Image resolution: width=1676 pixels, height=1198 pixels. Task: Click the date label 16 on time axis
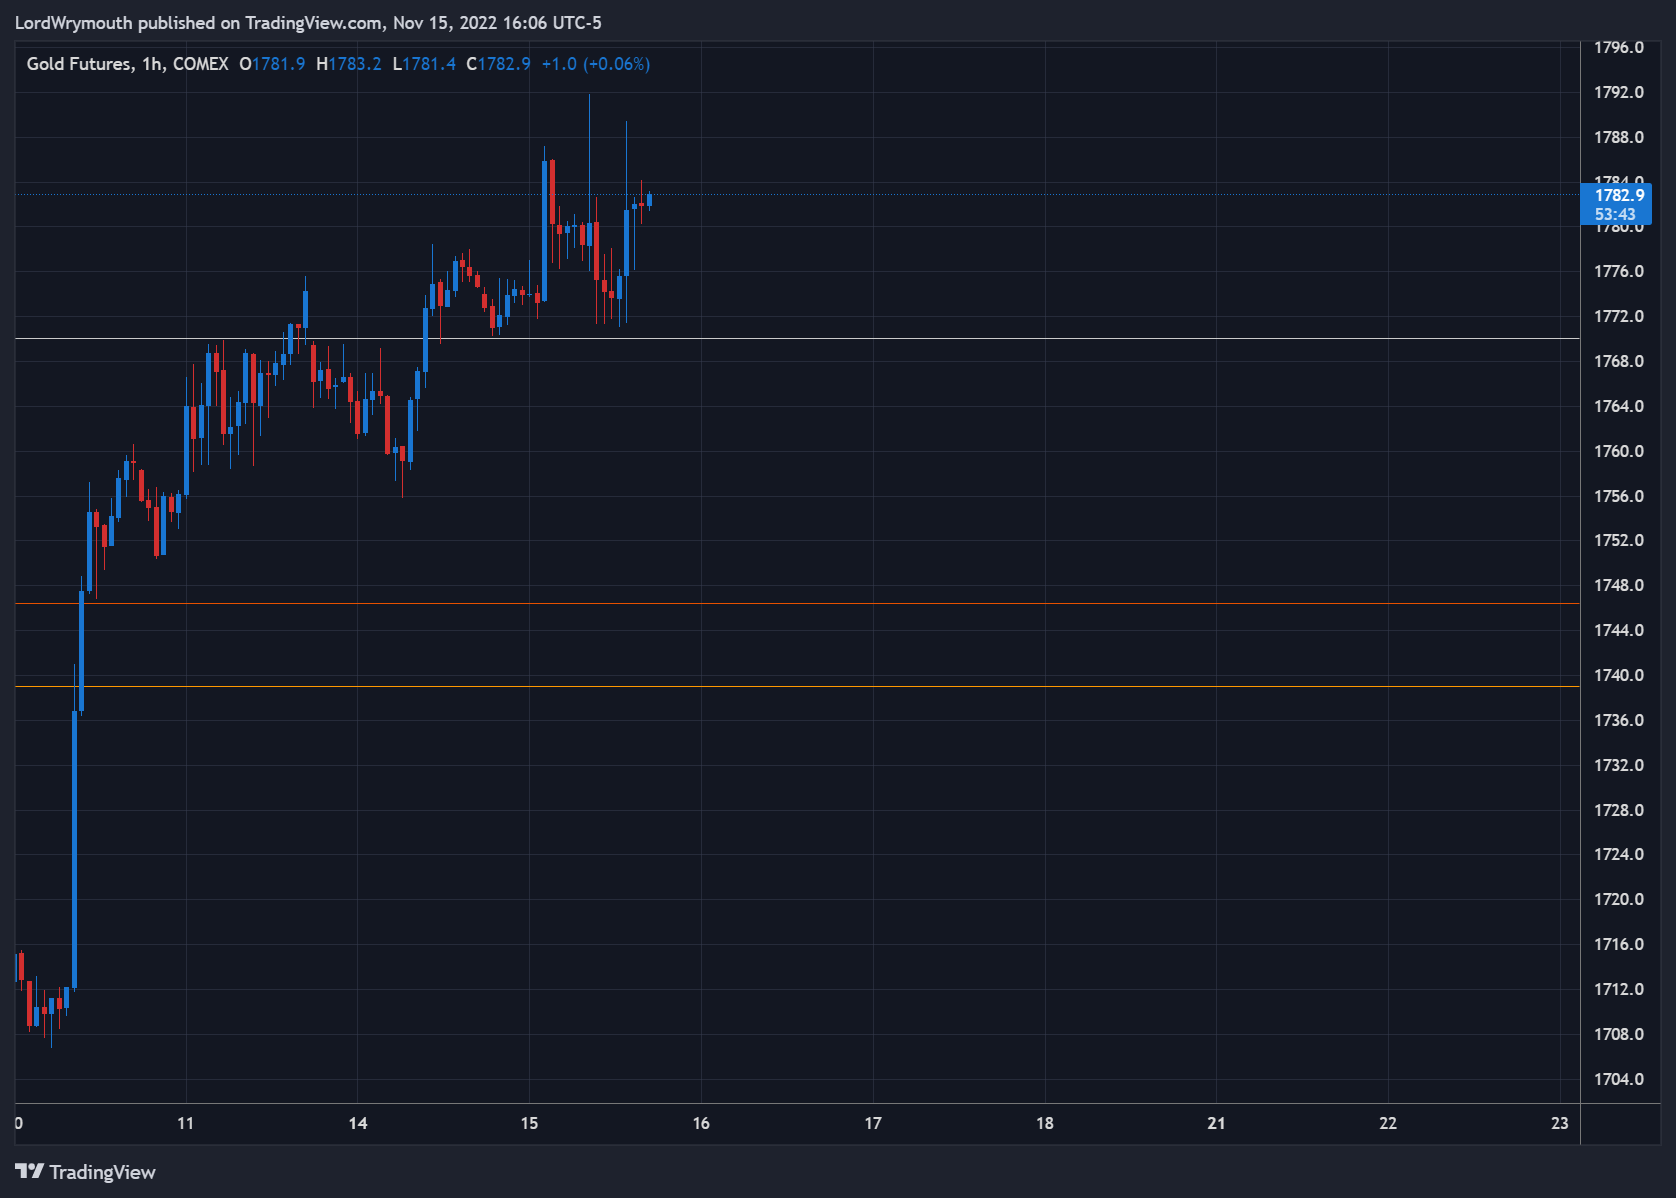pos(701,1123)
